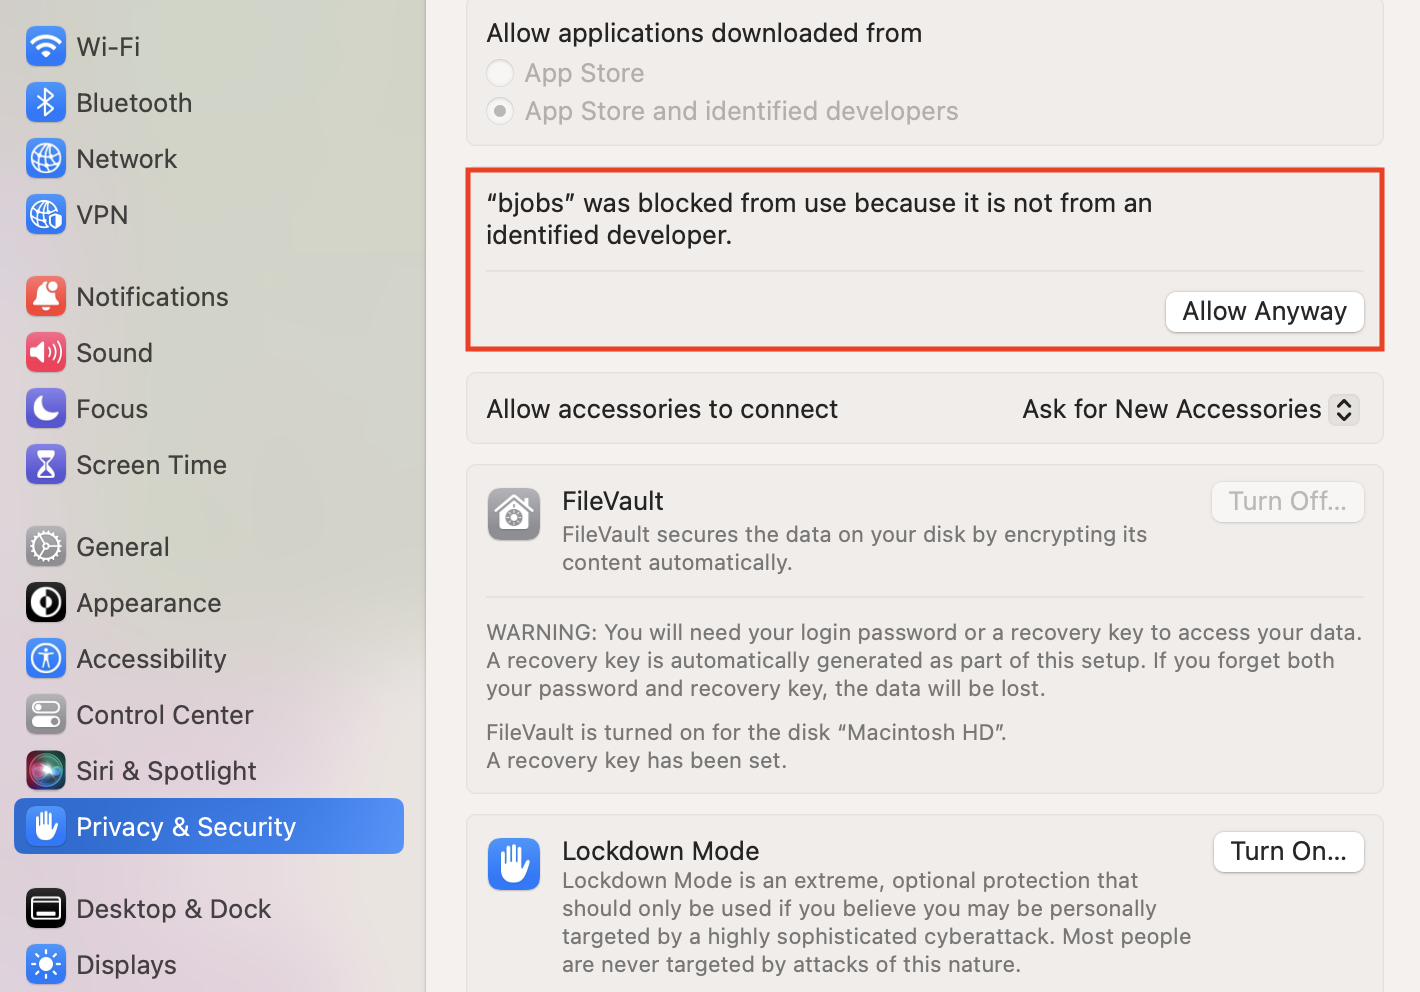Image resolution: width=1420 pixels, height=992 pixels.
Task: Click the Screen Time hourglass icon
Action: point(46,465)
